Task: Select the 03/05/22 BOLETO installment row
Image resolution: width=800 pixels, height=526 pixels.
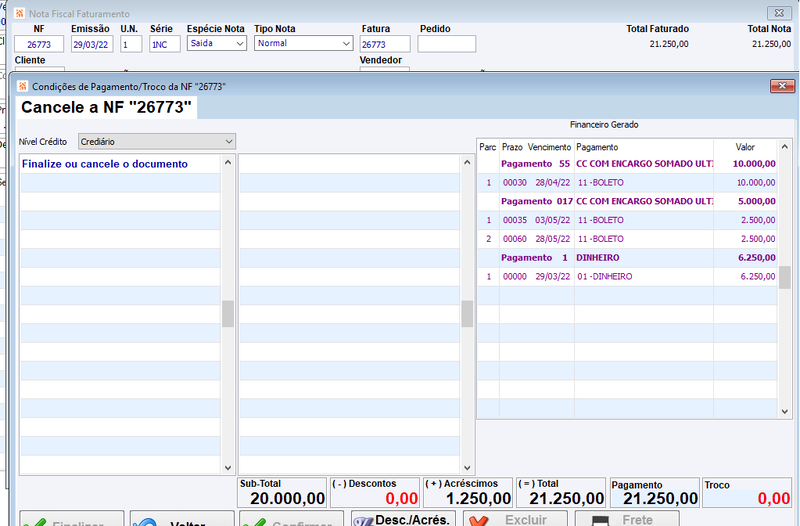Action: (627, 220)
